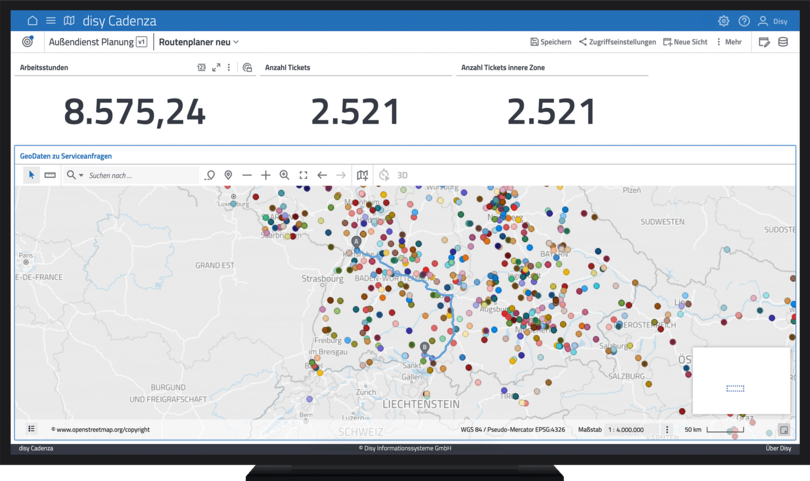810x481 pixels.
Task: Go to the home page icon
Action: 32,21
